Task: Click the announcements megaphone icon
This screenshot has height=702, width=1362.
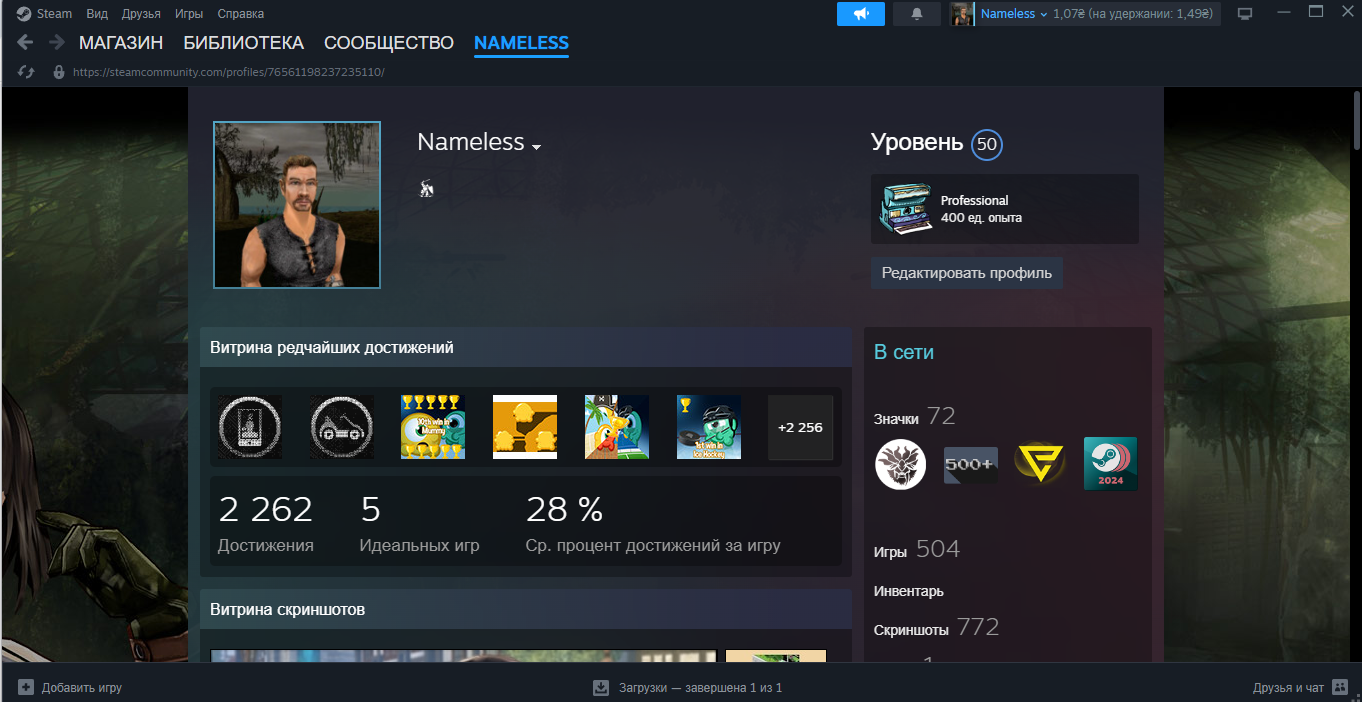Action: tap(860, 14)
